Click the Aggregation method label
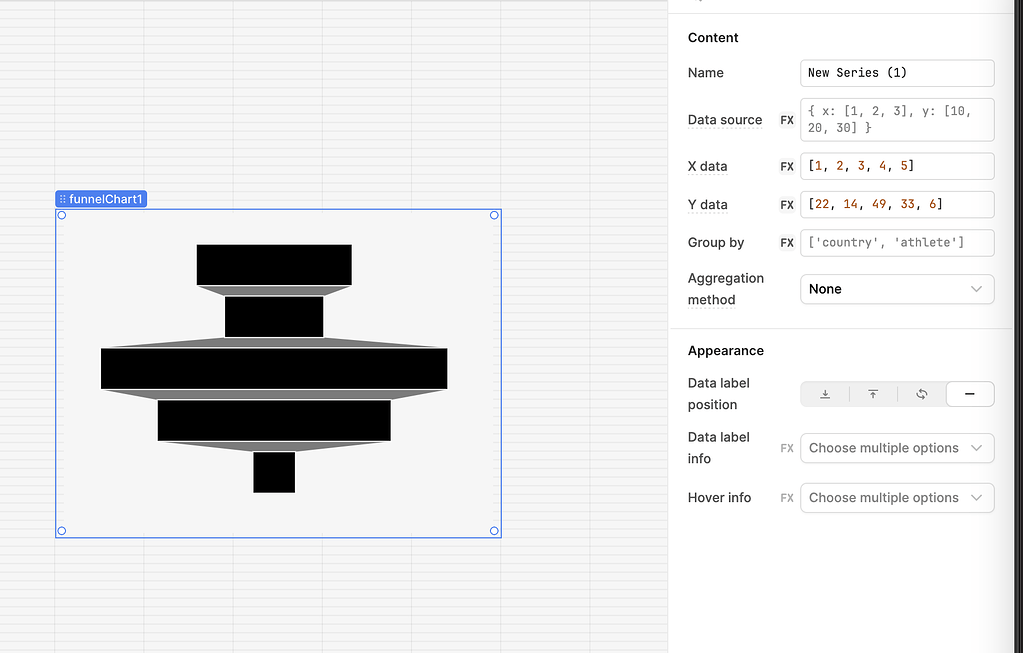Image resolution: width=1023 pixels, height=653 pixels. (x=725, y=289)
